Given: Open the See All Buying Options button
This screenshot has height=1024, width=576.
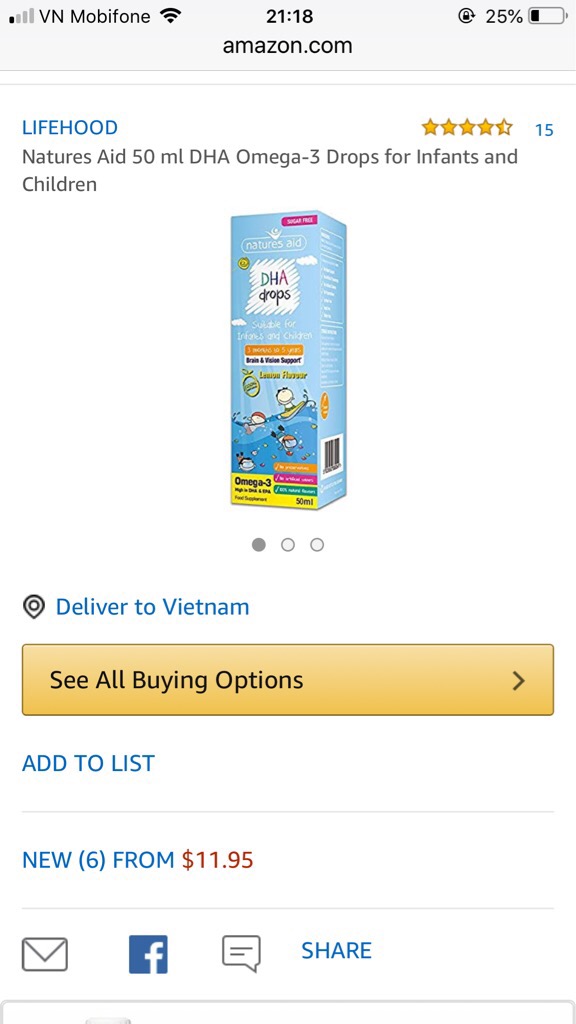Looking at the screenshot, I should [288, 680].
